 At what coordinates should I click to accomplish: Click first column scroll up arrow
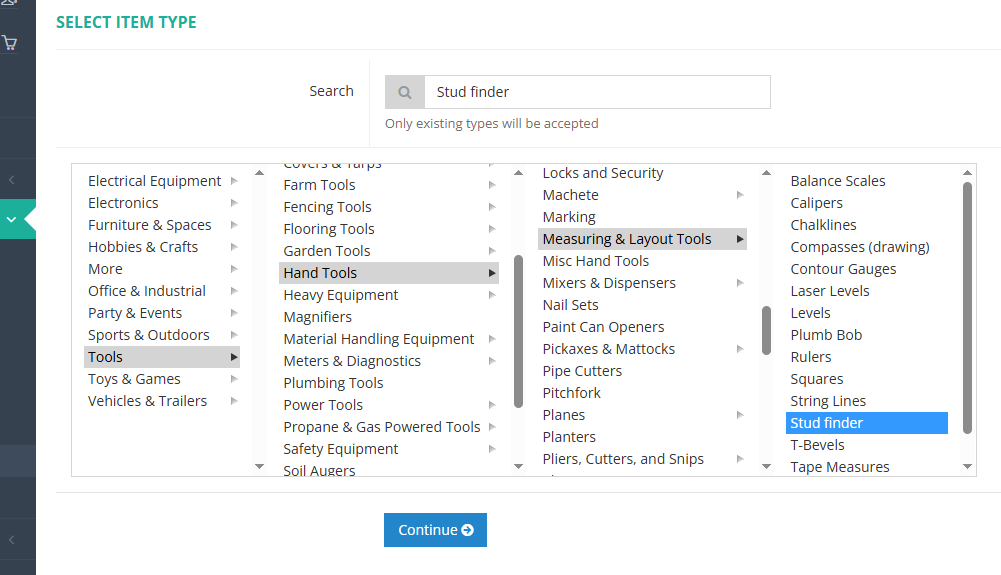[259, 173]
